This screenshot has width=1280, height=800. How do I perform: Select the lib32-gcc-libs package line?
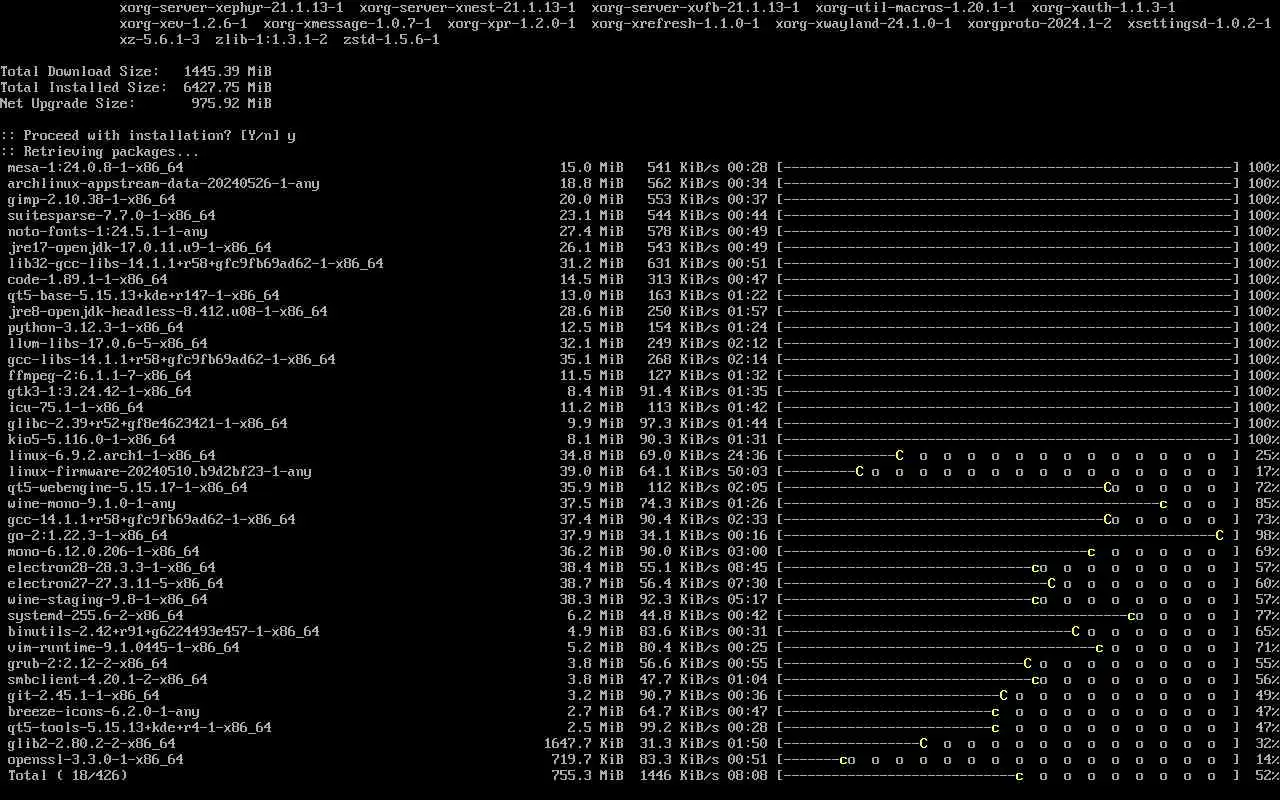(x=195, y=264)
